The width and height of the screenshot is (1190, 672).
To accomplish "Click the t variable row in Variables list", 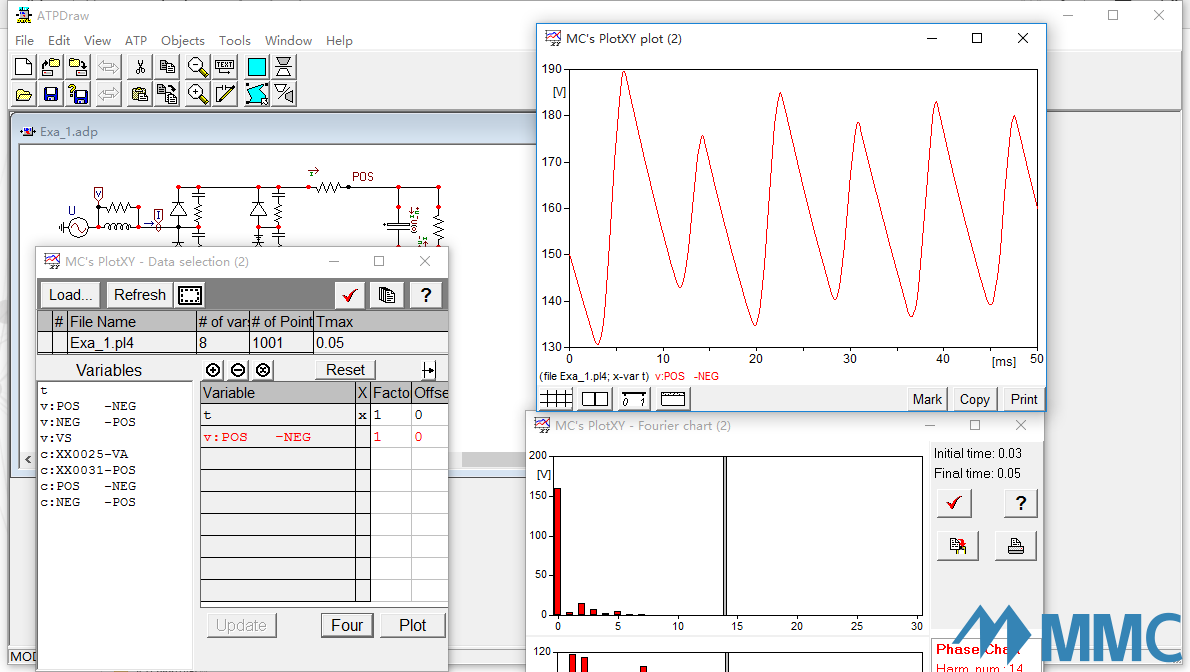I will pyautogui.click(x=44, y=390).
